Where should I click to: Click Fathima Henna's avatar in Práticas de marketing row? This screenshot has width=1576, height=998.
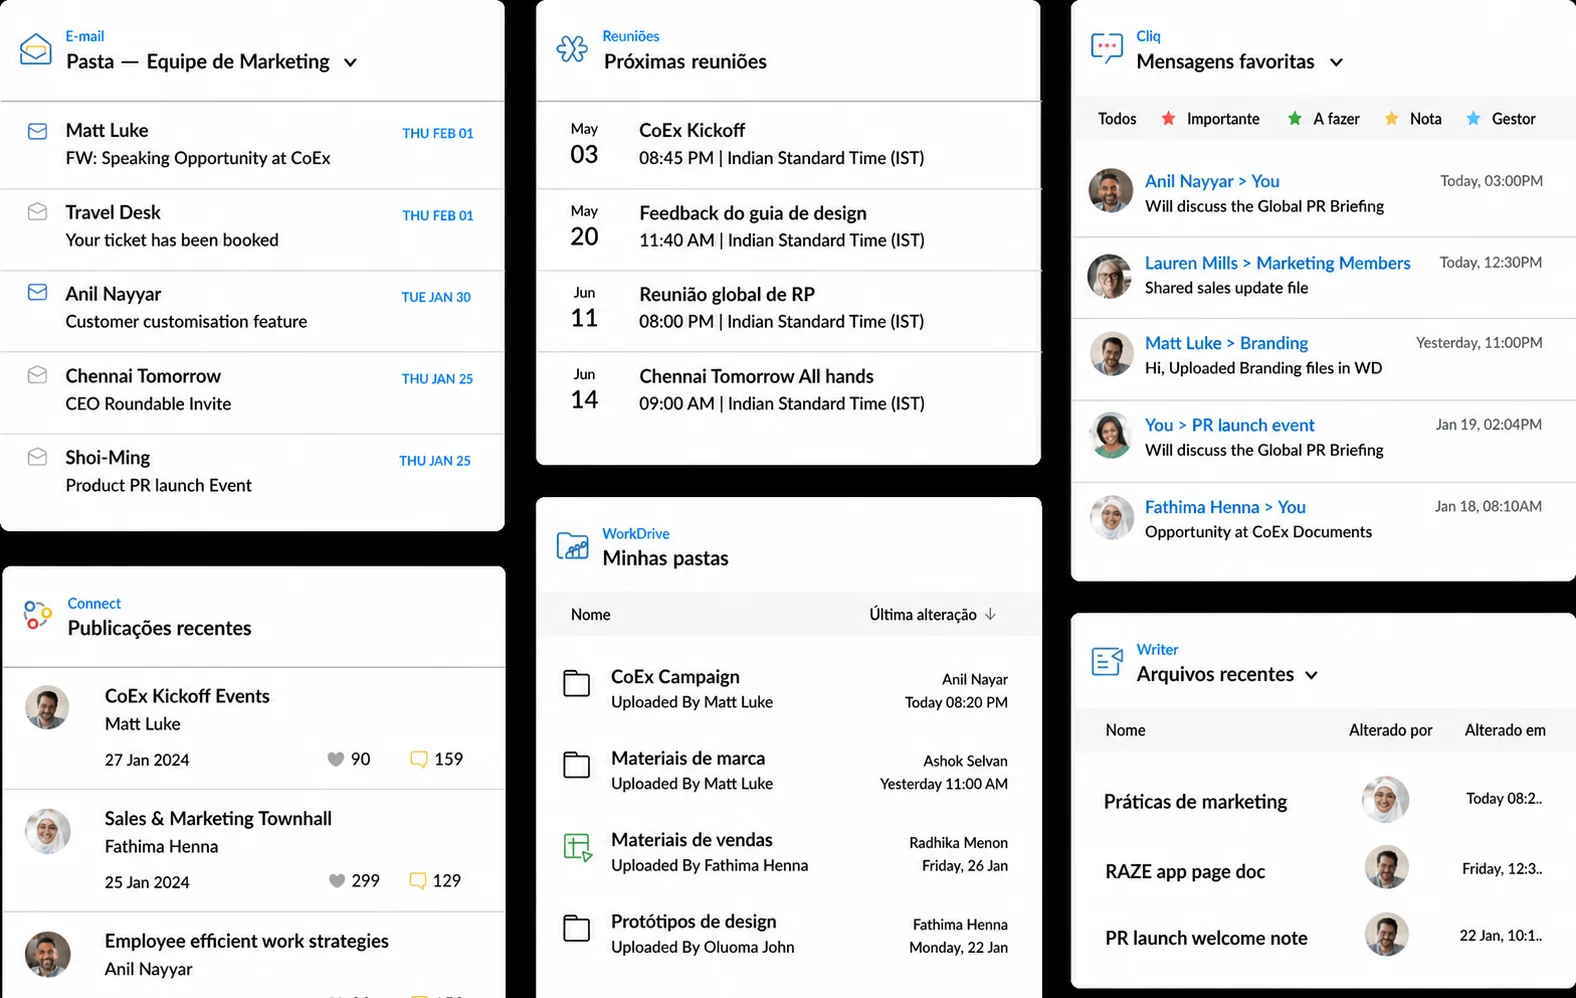[x=1386, y=799]
